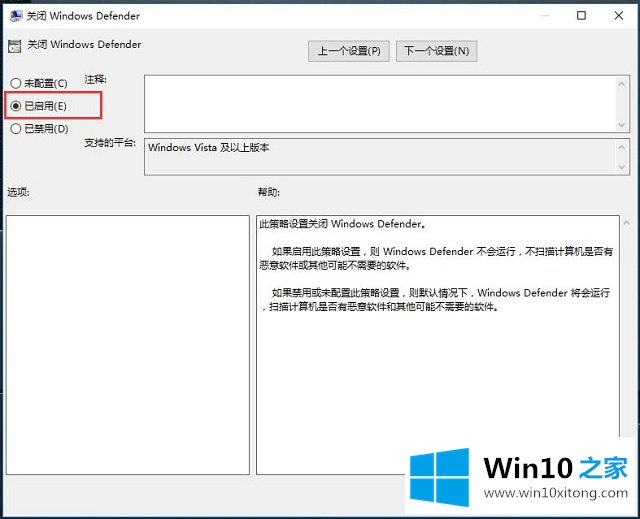Click the help text 此策略设置关闭 Windows Defender
Screen dimensions: 640x519
point(343,224)
